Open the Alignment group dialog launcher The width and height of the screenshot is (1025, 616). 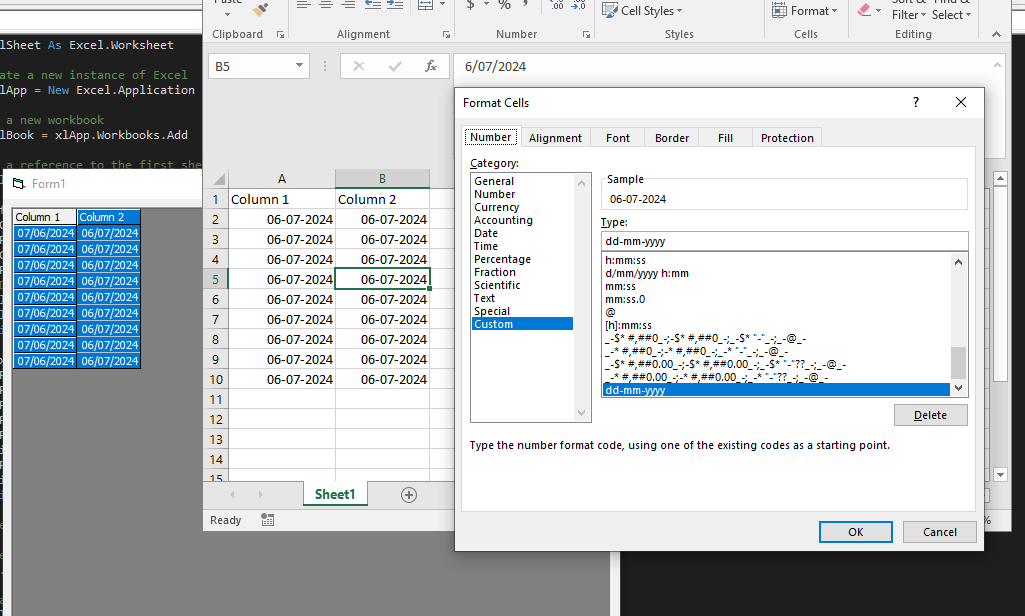pyautogui.click(x=446, y=35)
